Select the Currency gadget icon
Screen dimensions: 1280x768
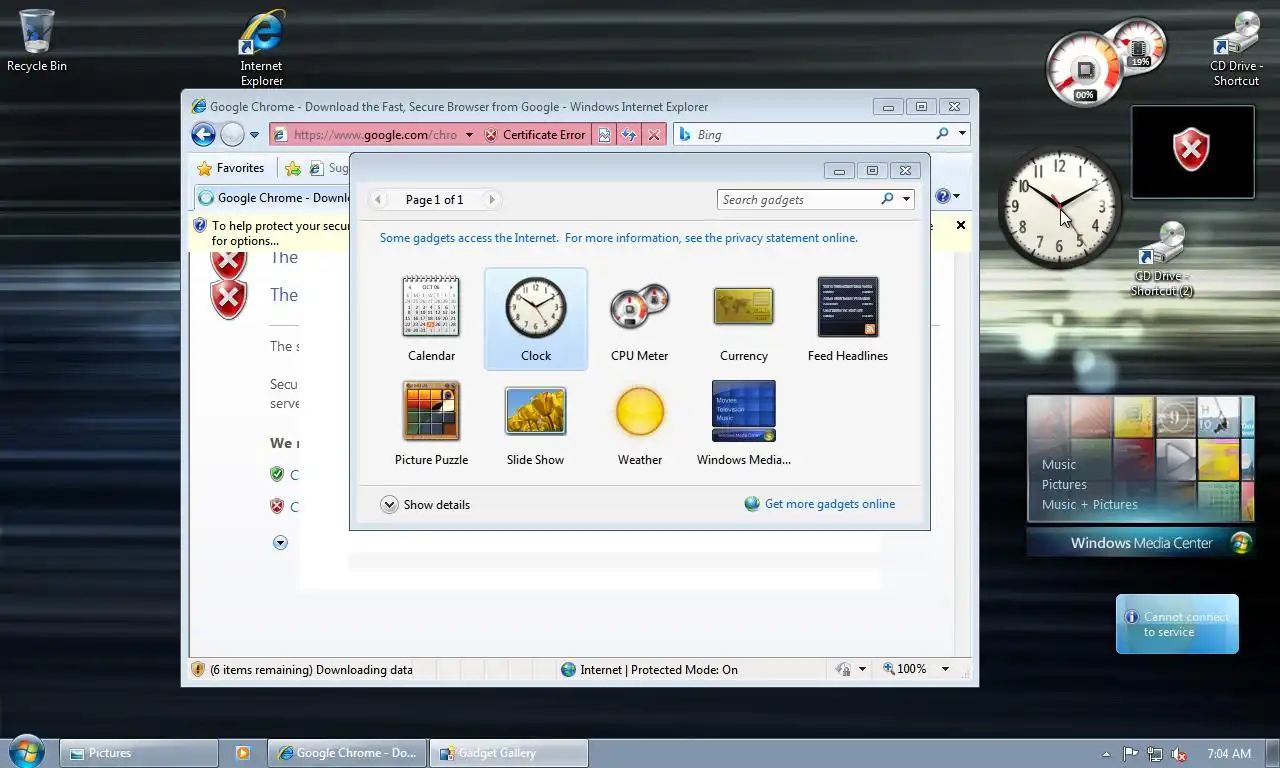pyautogui.click(x=743, y=307)
